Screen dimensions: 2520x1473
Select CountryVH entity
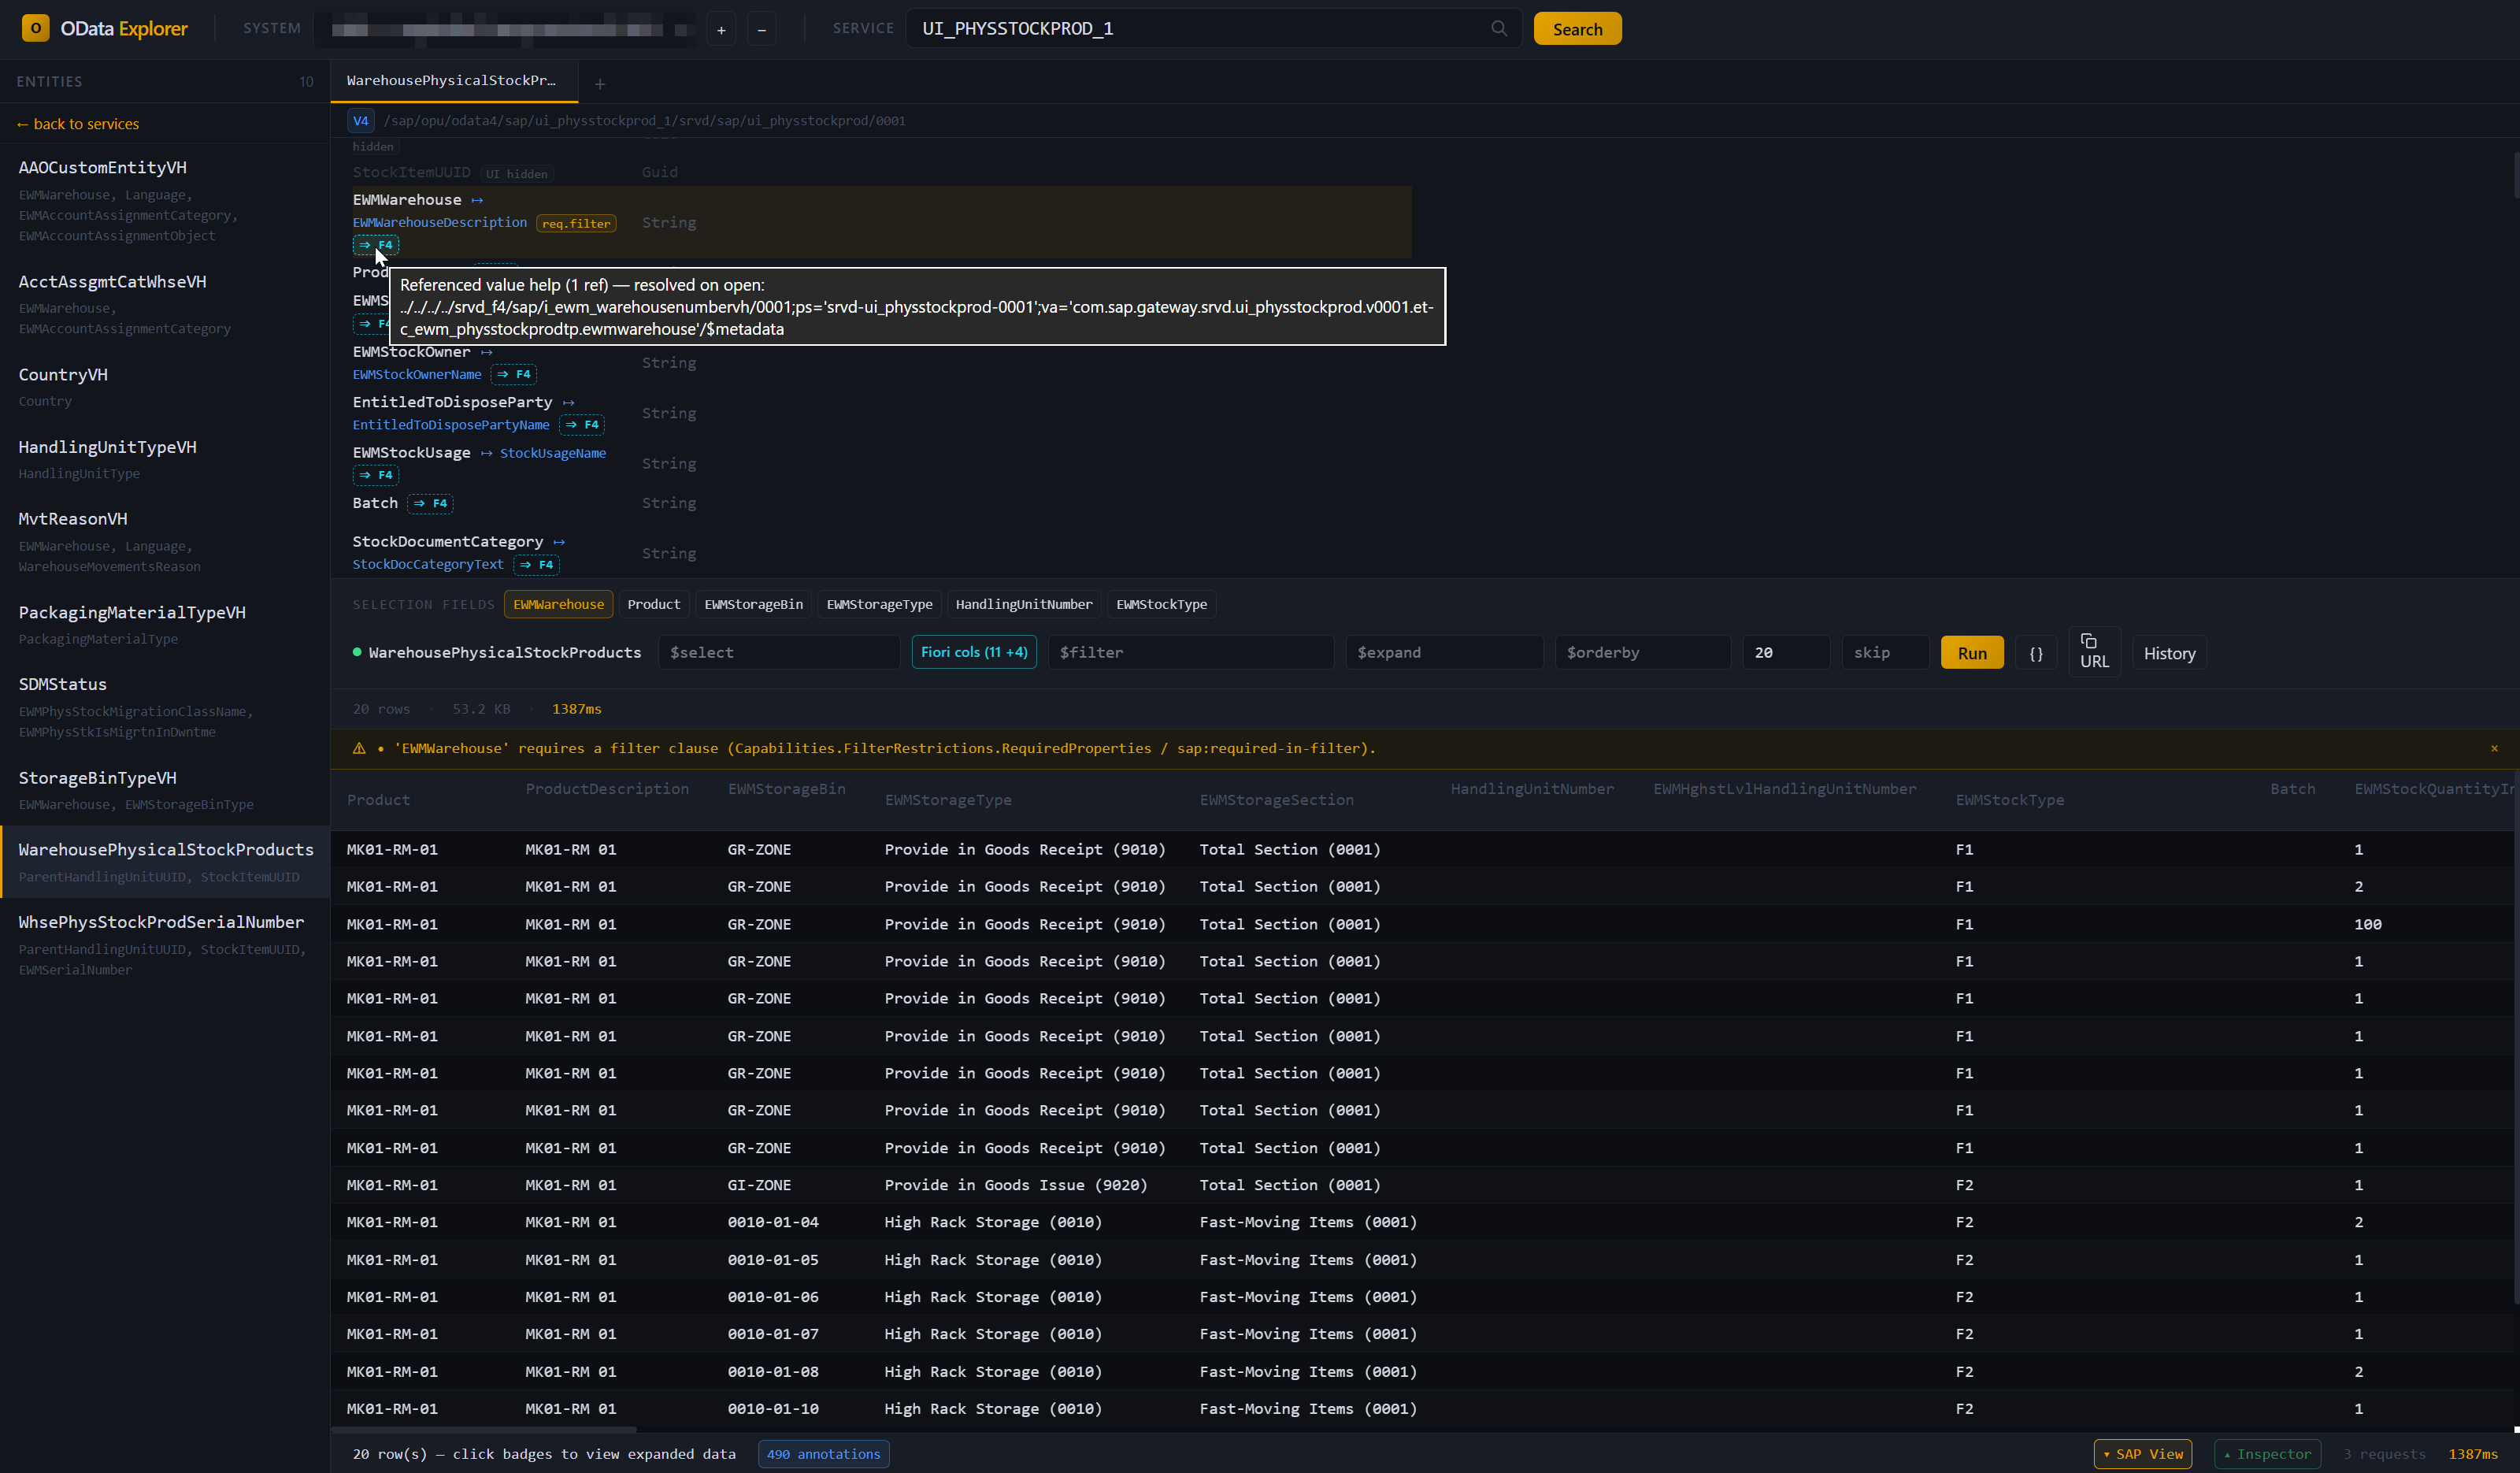pos(165,387)
